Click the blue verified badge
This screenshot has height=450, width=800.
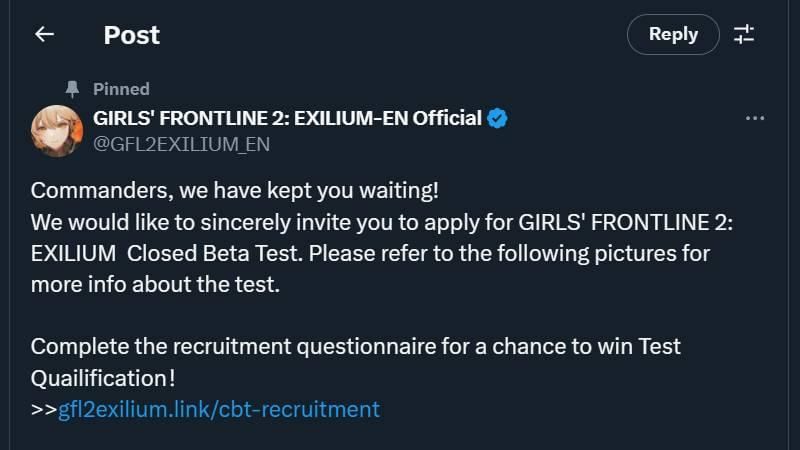pyautogui.click(x=497, y=118)
